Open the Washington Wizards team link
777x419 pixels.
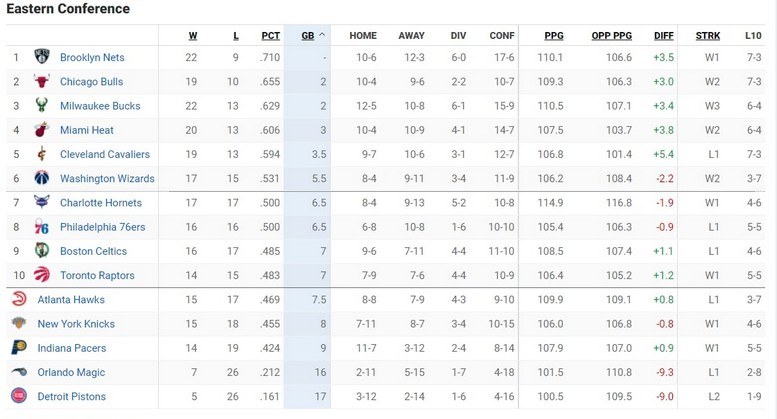[107, 179]
